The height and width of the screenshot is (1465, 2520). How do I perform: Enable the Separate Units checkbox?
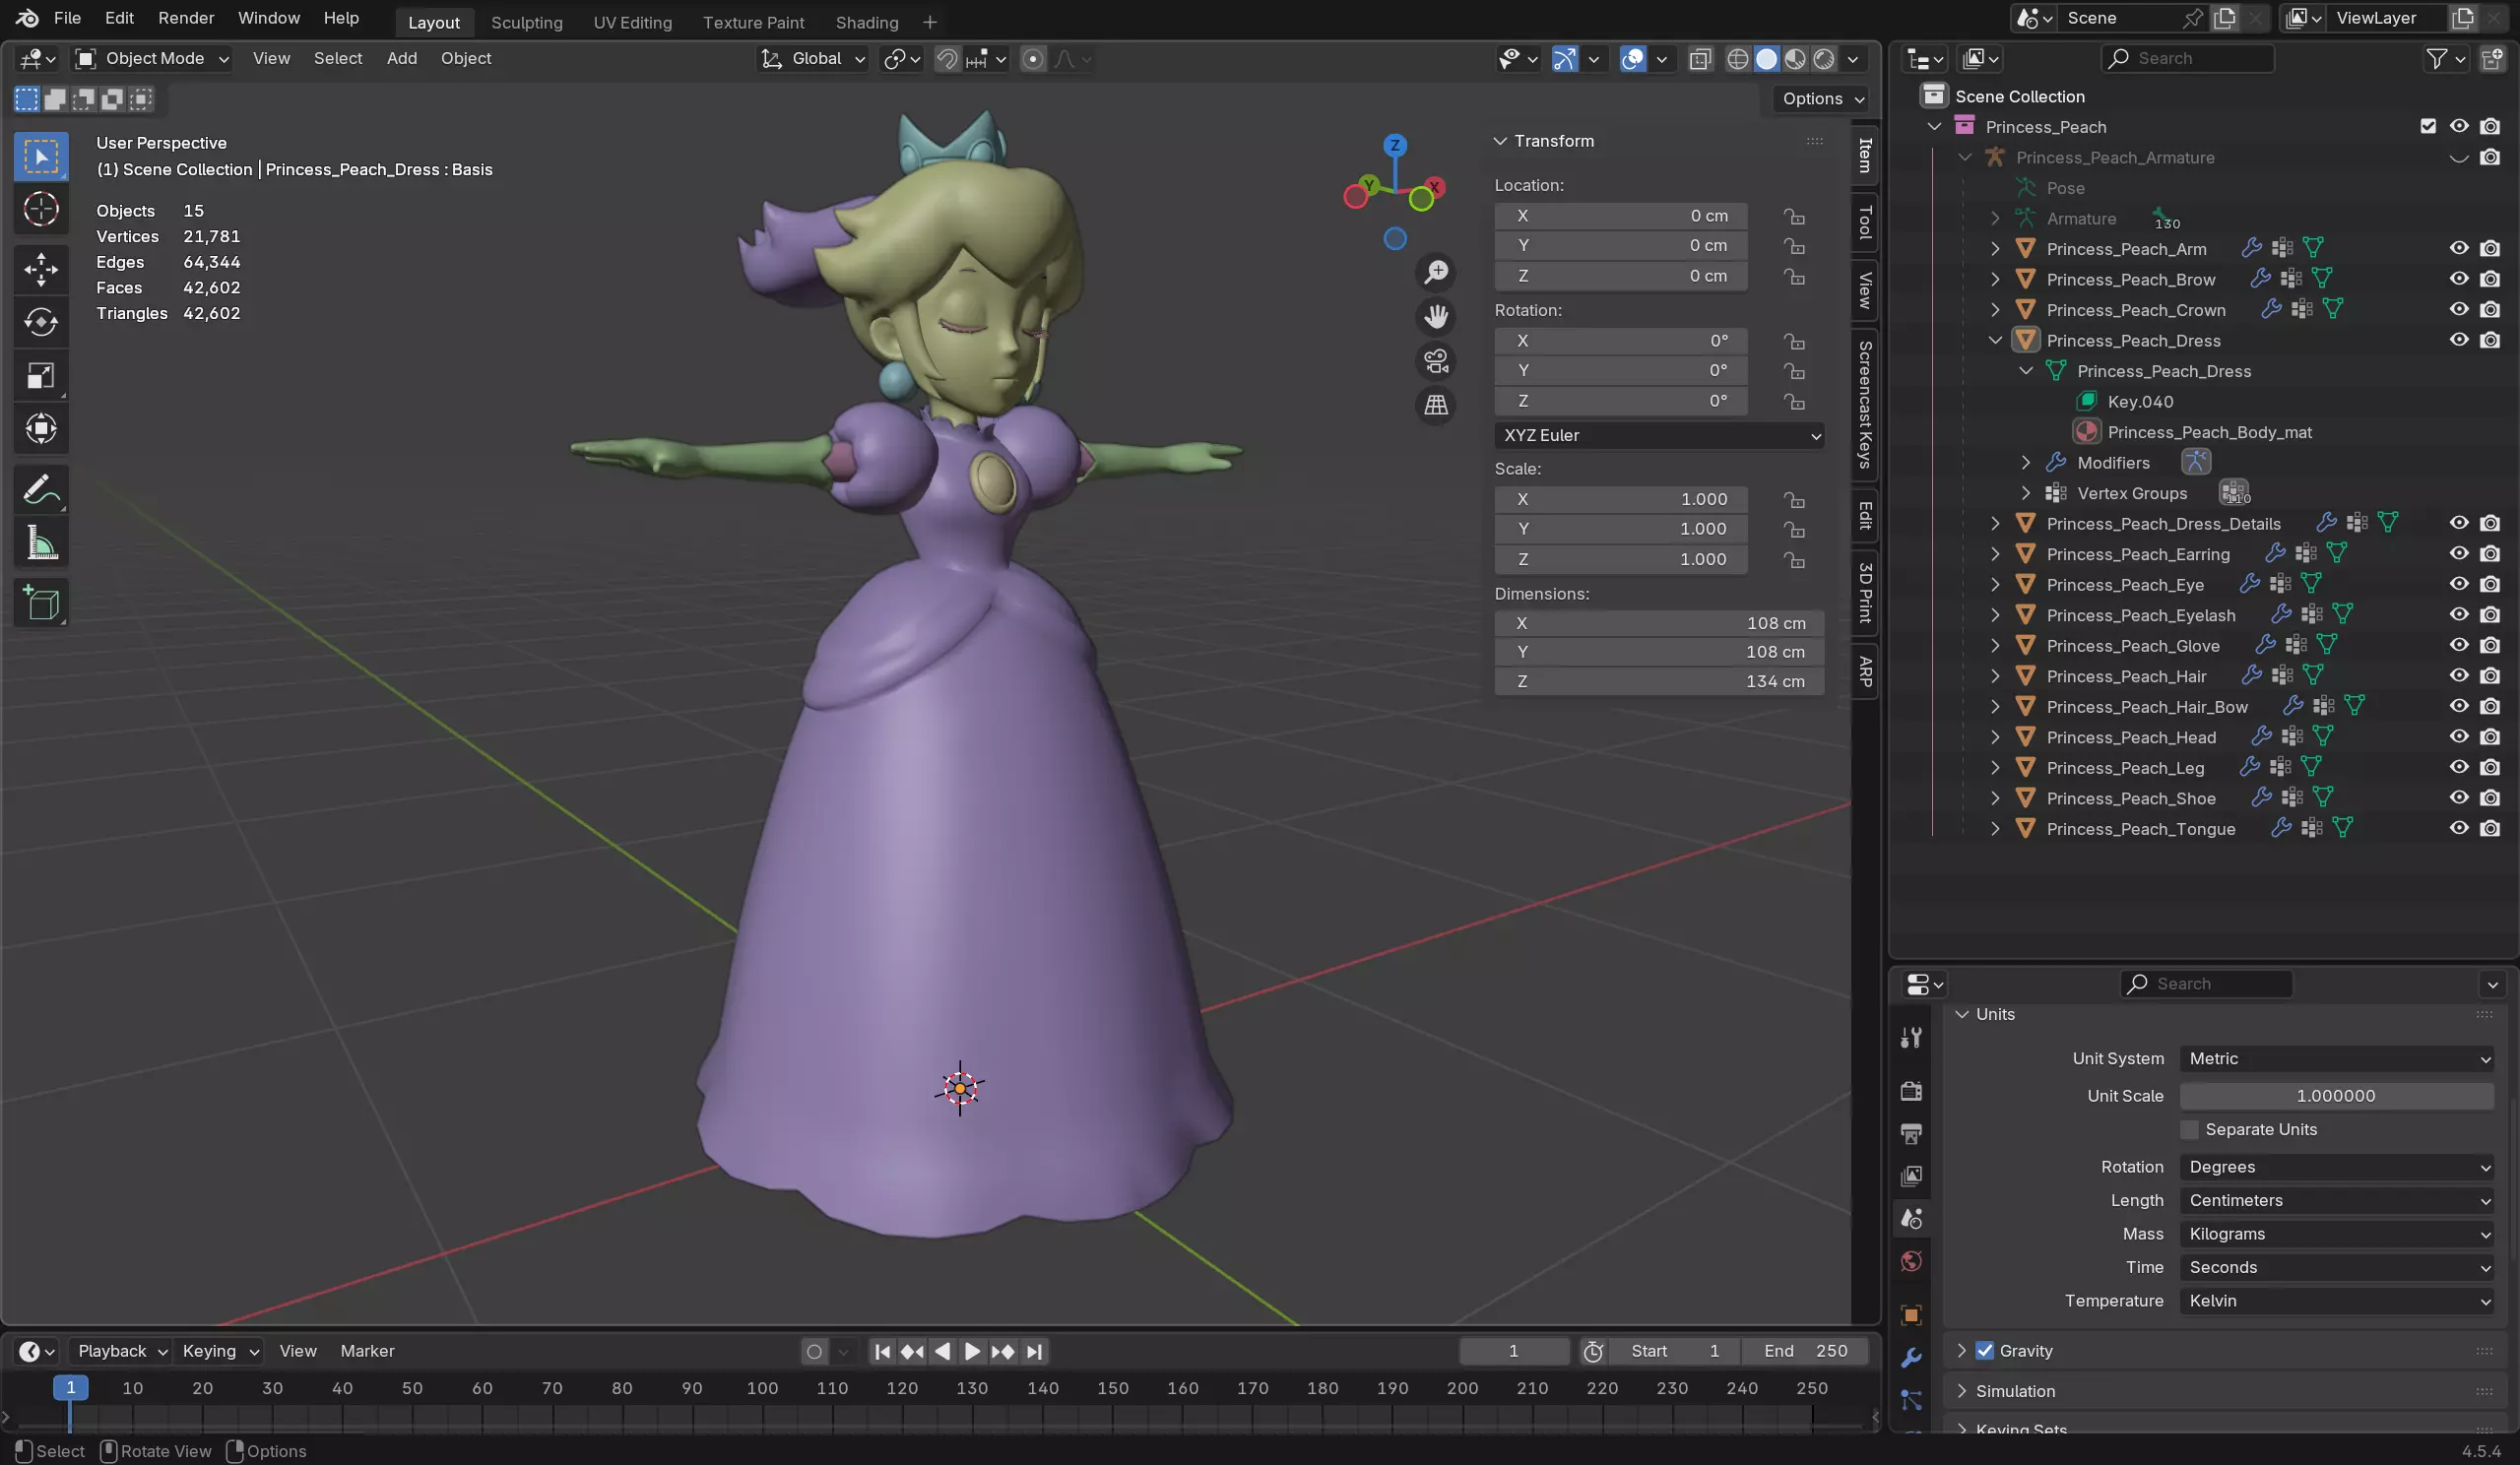[x=2189, y=1129]
